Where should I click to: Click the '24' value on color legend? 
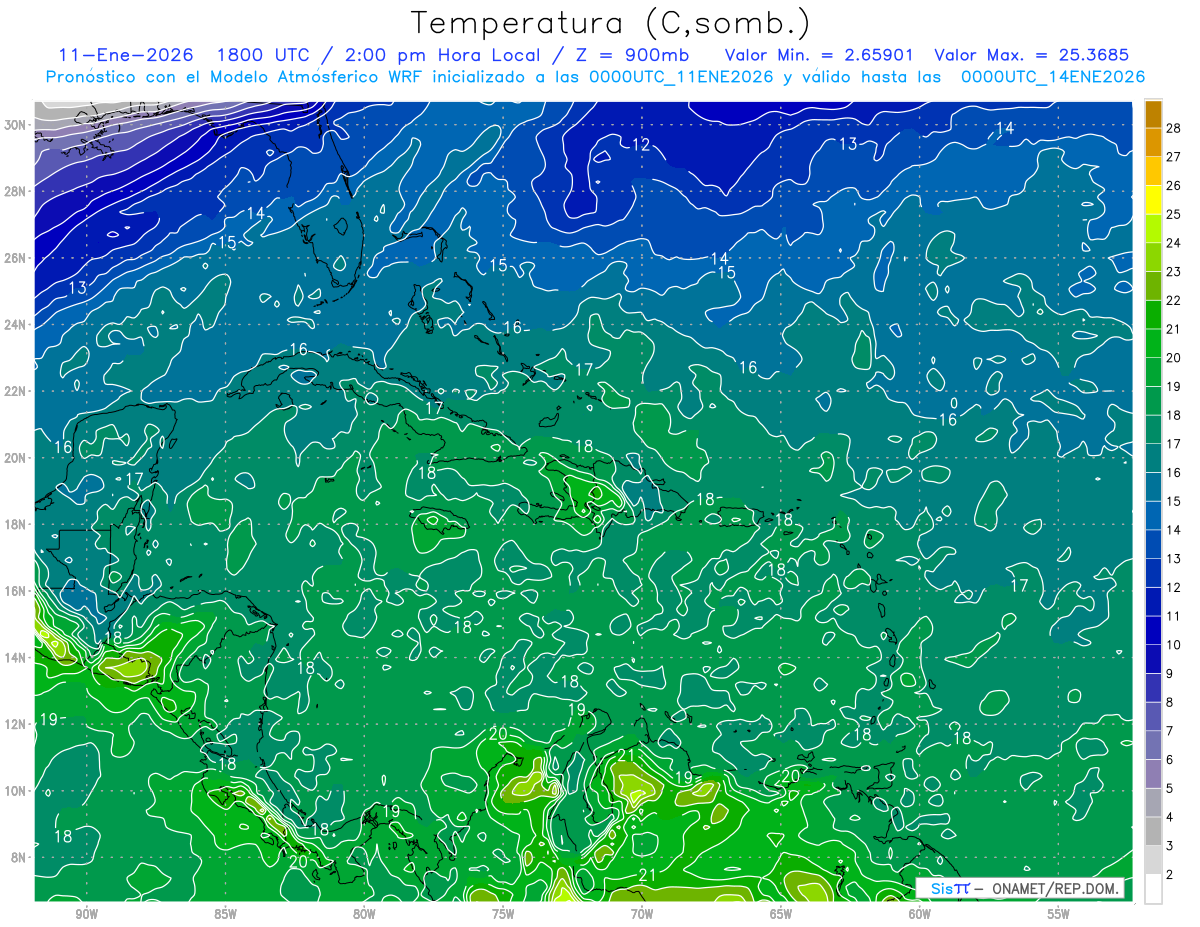click(1174, 243)
